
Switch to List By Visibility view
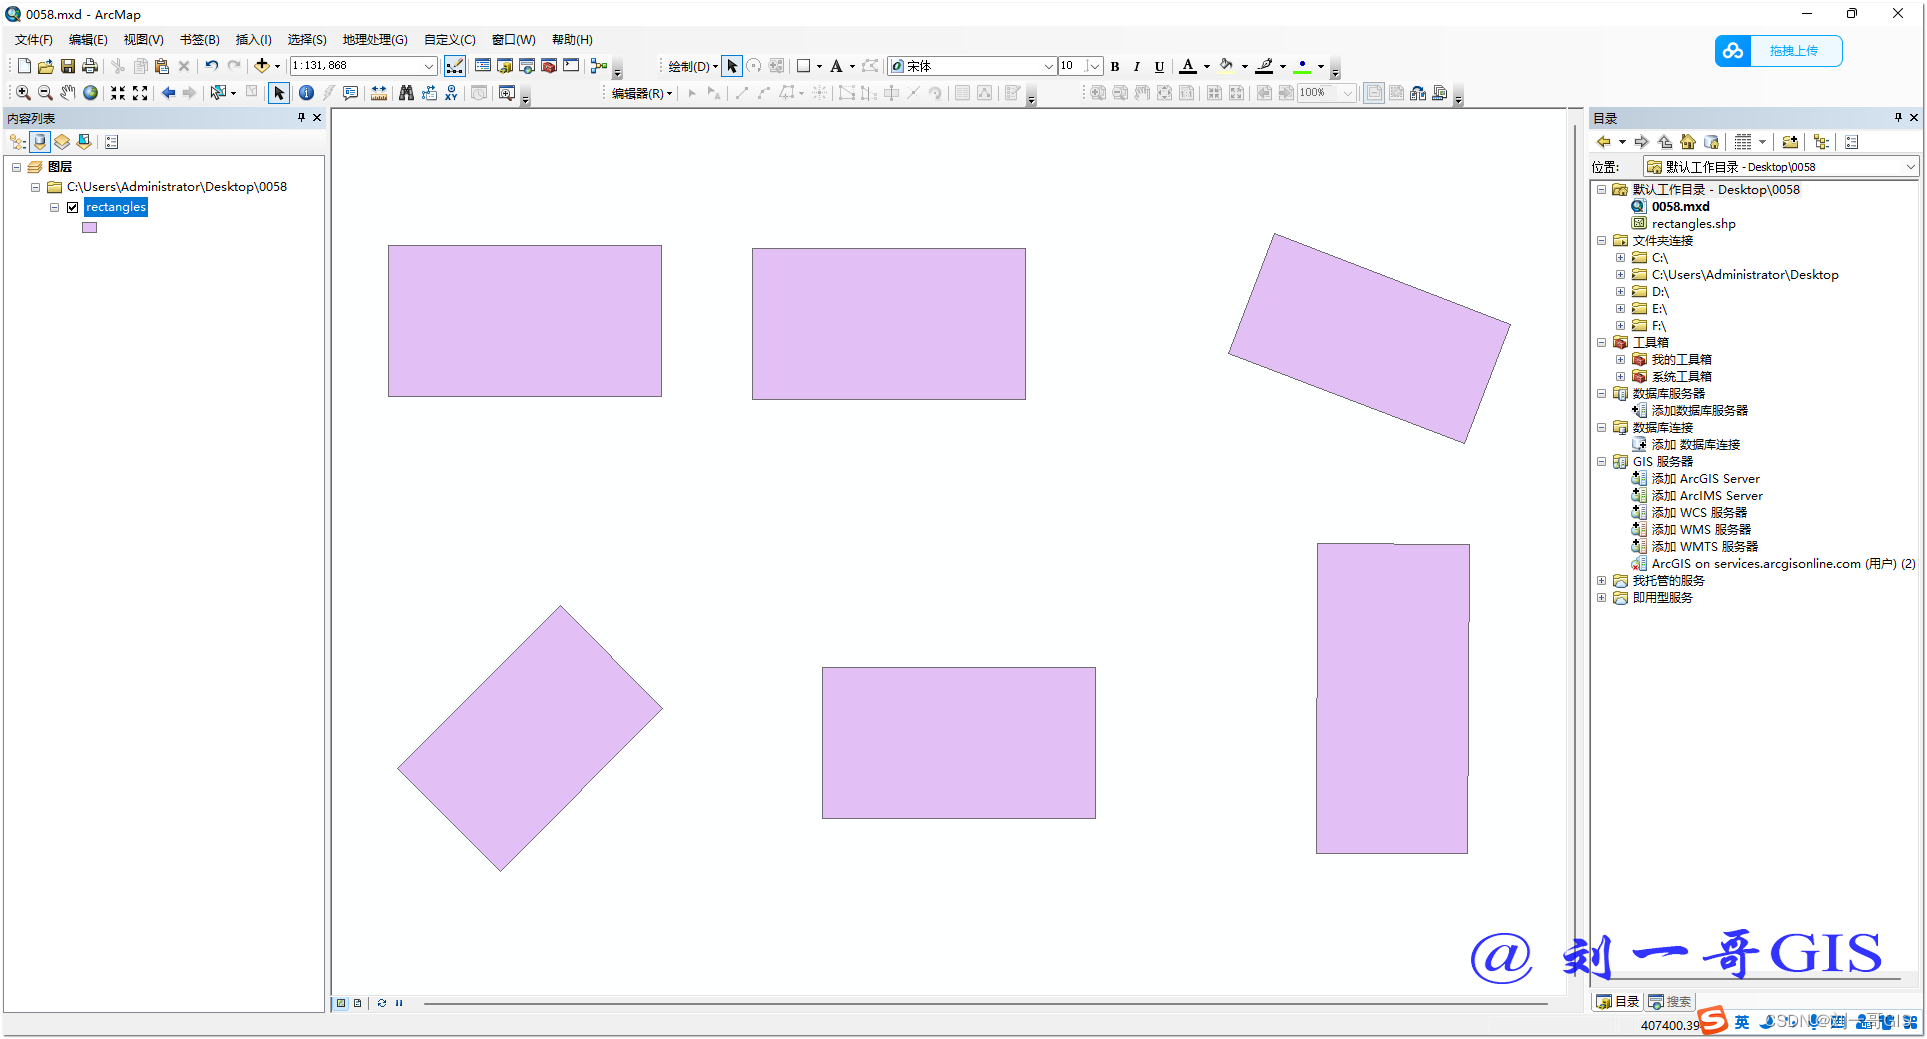[x=62, y=142]
